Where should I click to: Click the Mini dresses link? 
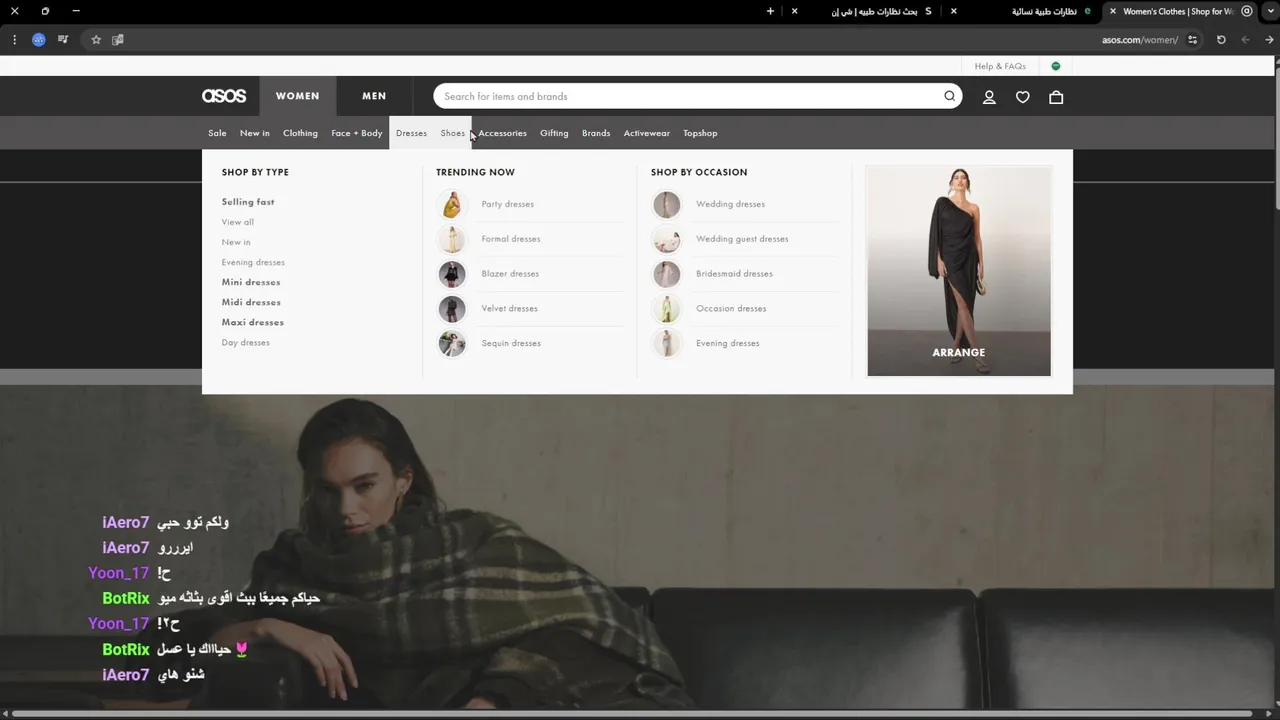point(251,282)
